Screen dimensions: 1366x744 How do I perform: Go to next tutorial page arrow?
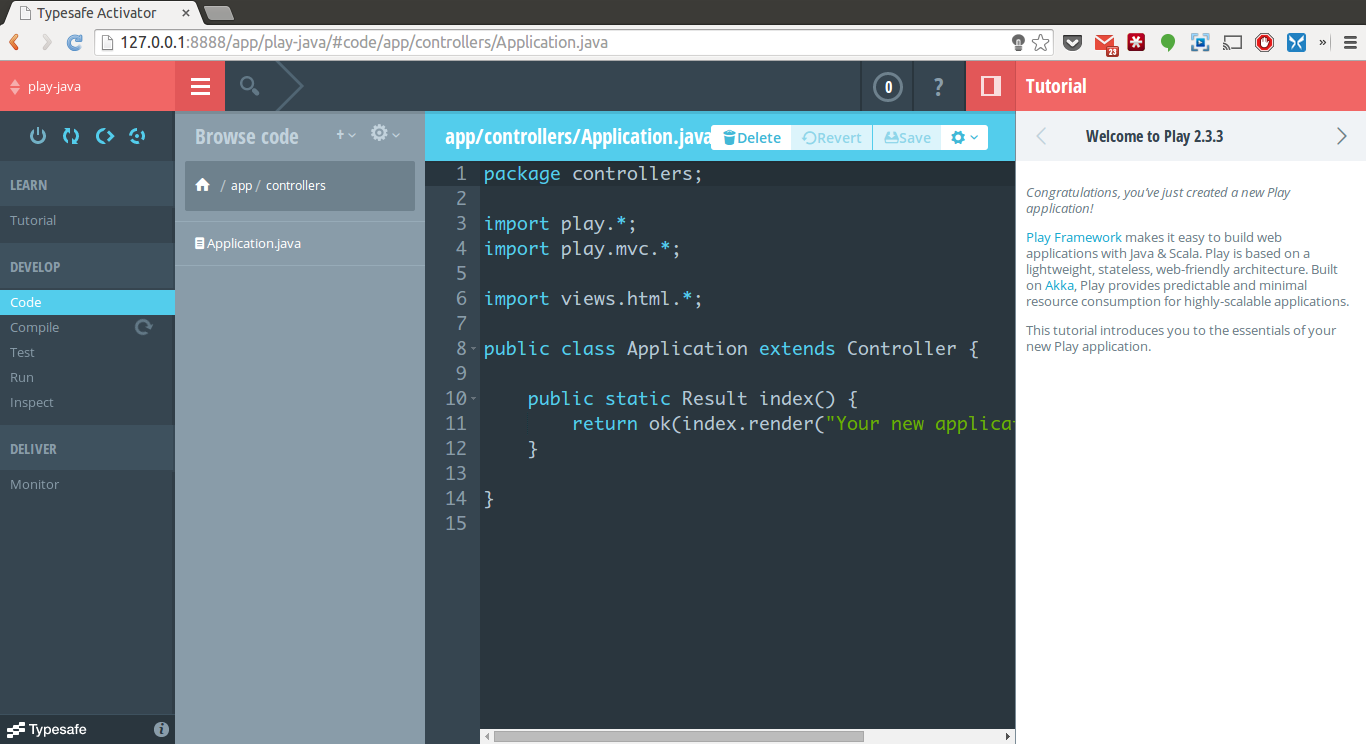1342,136
